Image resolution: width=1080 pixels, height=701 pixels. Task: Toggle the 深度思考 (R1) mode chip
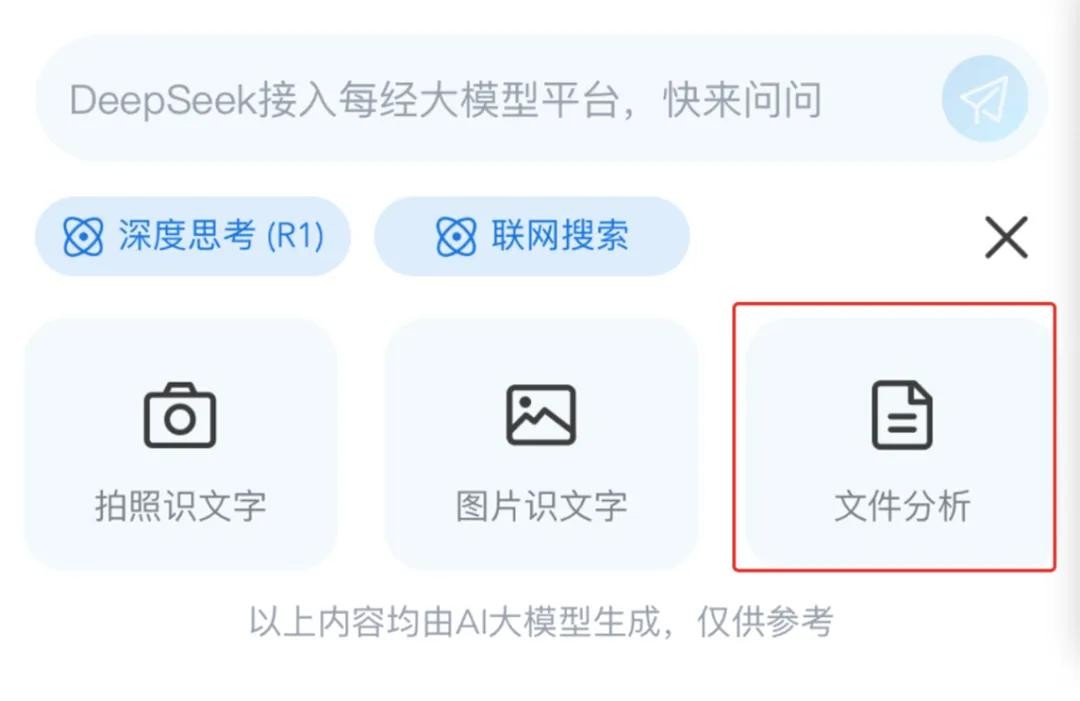193,236
